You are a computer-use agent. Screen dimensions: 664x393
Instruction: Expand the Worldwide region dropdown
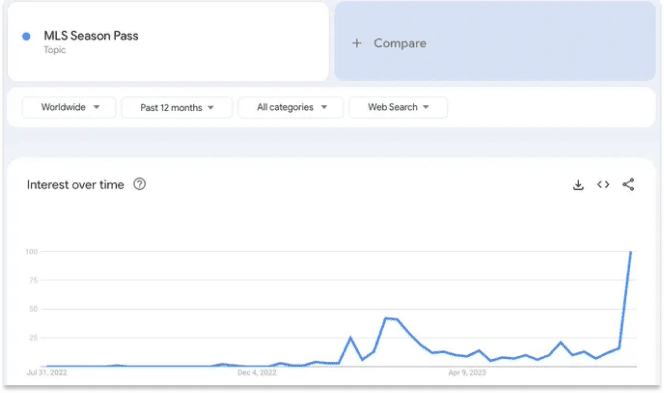tap(69, 107)
